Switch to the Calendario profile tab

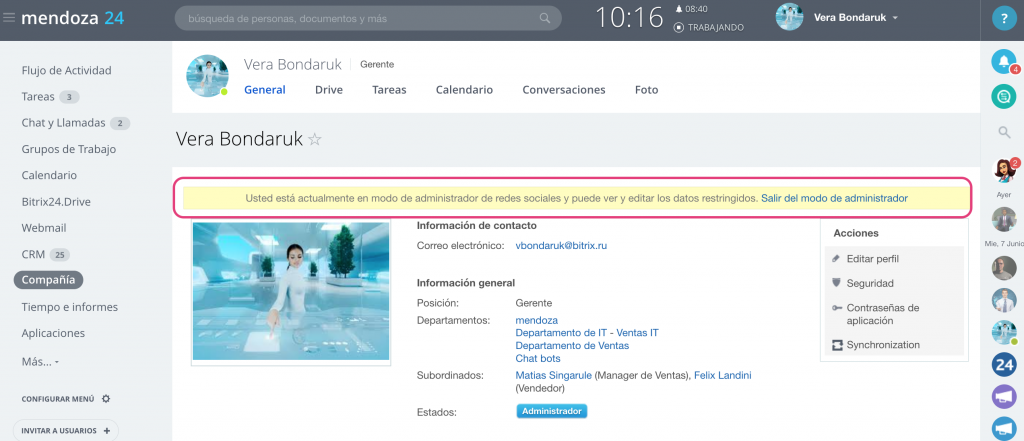click(464, 90)
